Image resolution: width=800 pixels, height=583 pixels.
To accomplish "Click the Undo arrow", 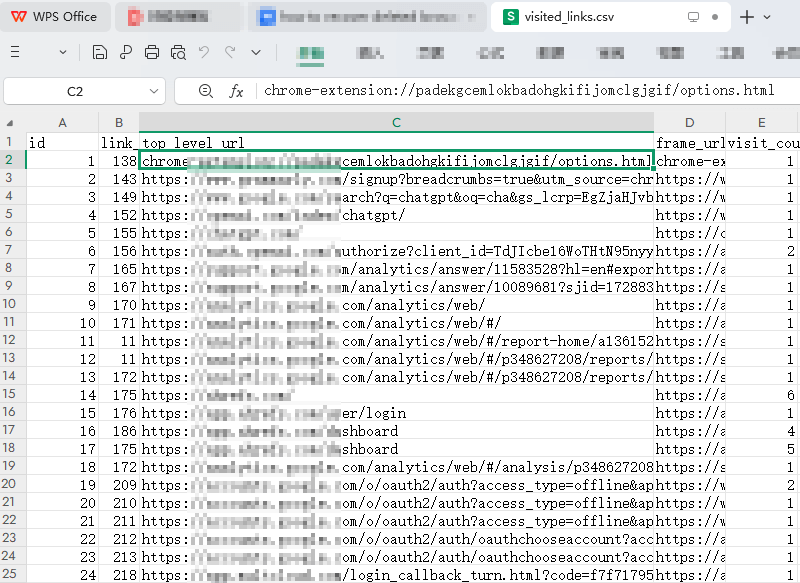I will point(204,53).
